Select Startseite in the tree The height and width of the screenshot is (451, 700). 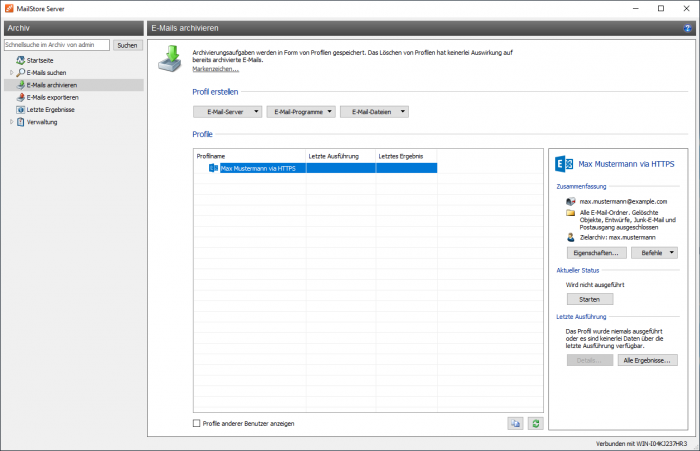click(40, 60)
